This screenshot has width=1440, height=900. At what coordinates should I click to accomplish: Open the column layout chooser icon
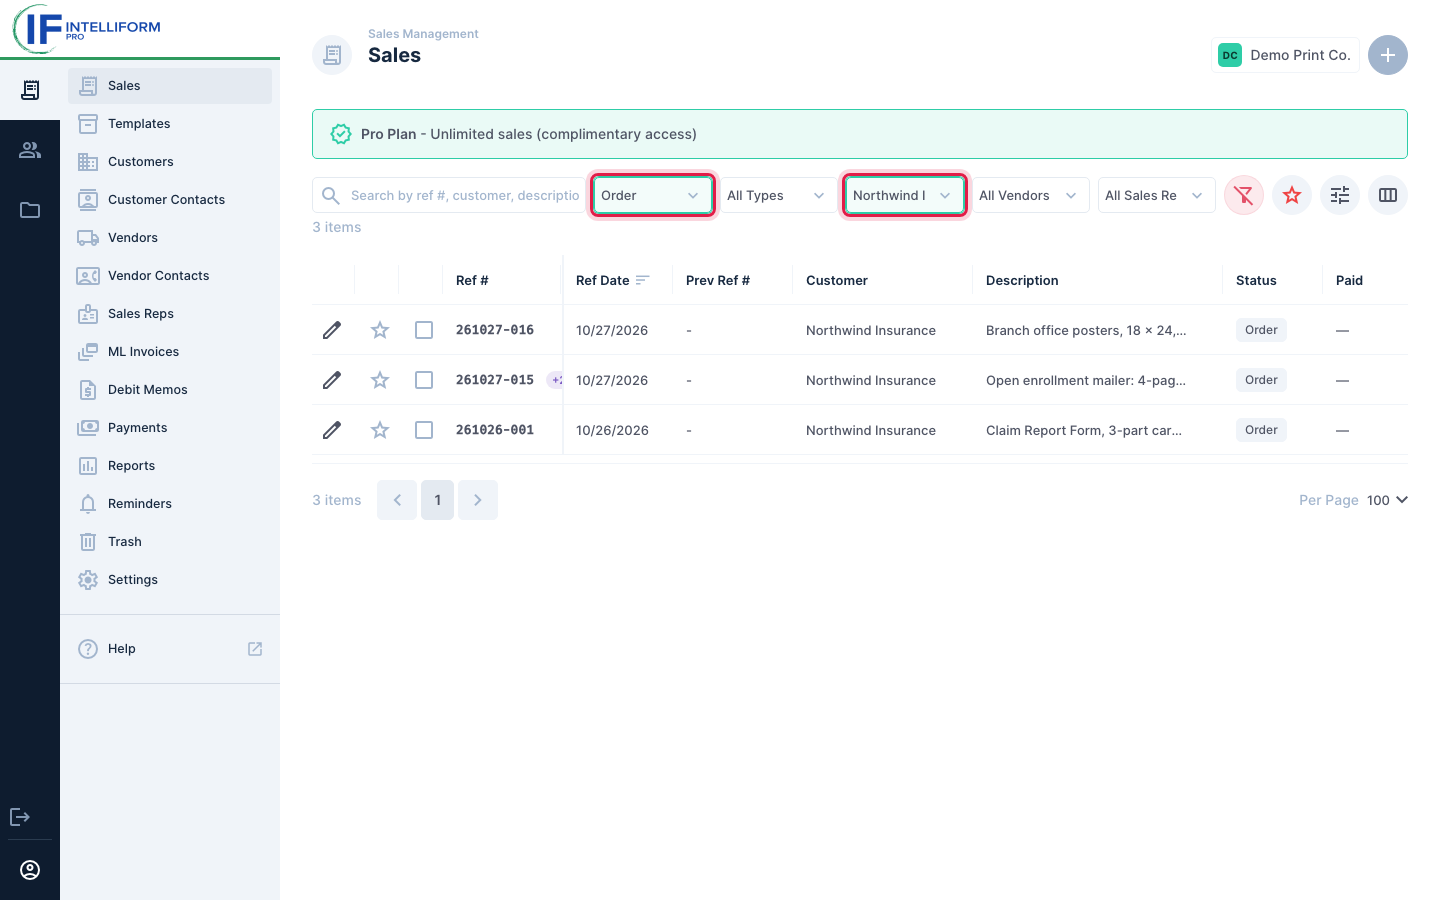click(1388, 195)
